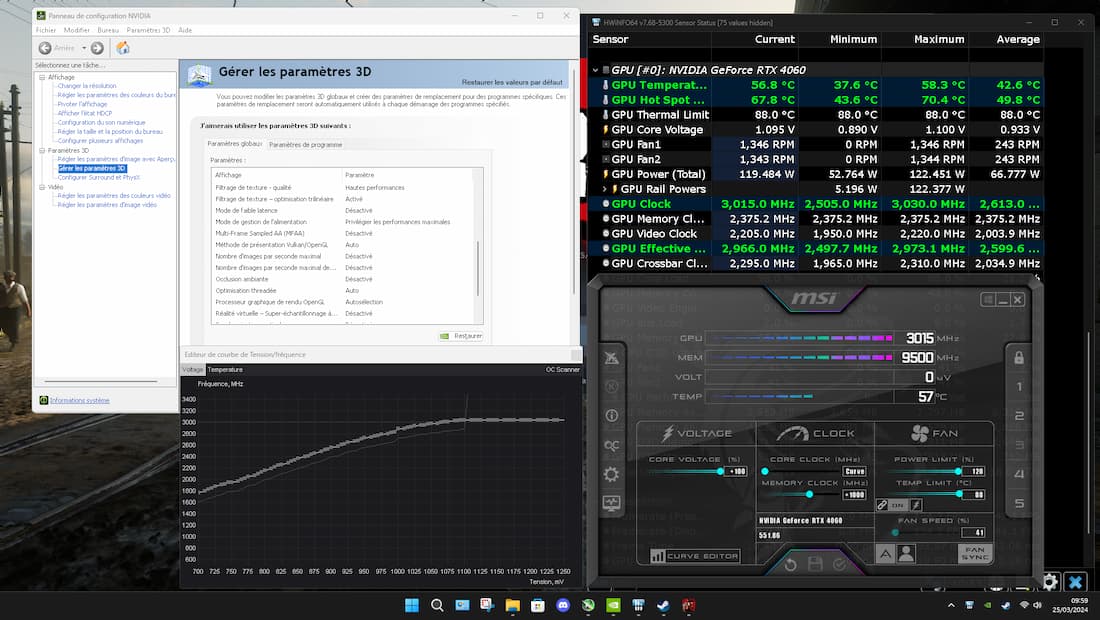1100x620 pixels.
Task: Switch curve editor to Temperature tab
Action: (x=225, y=370)
